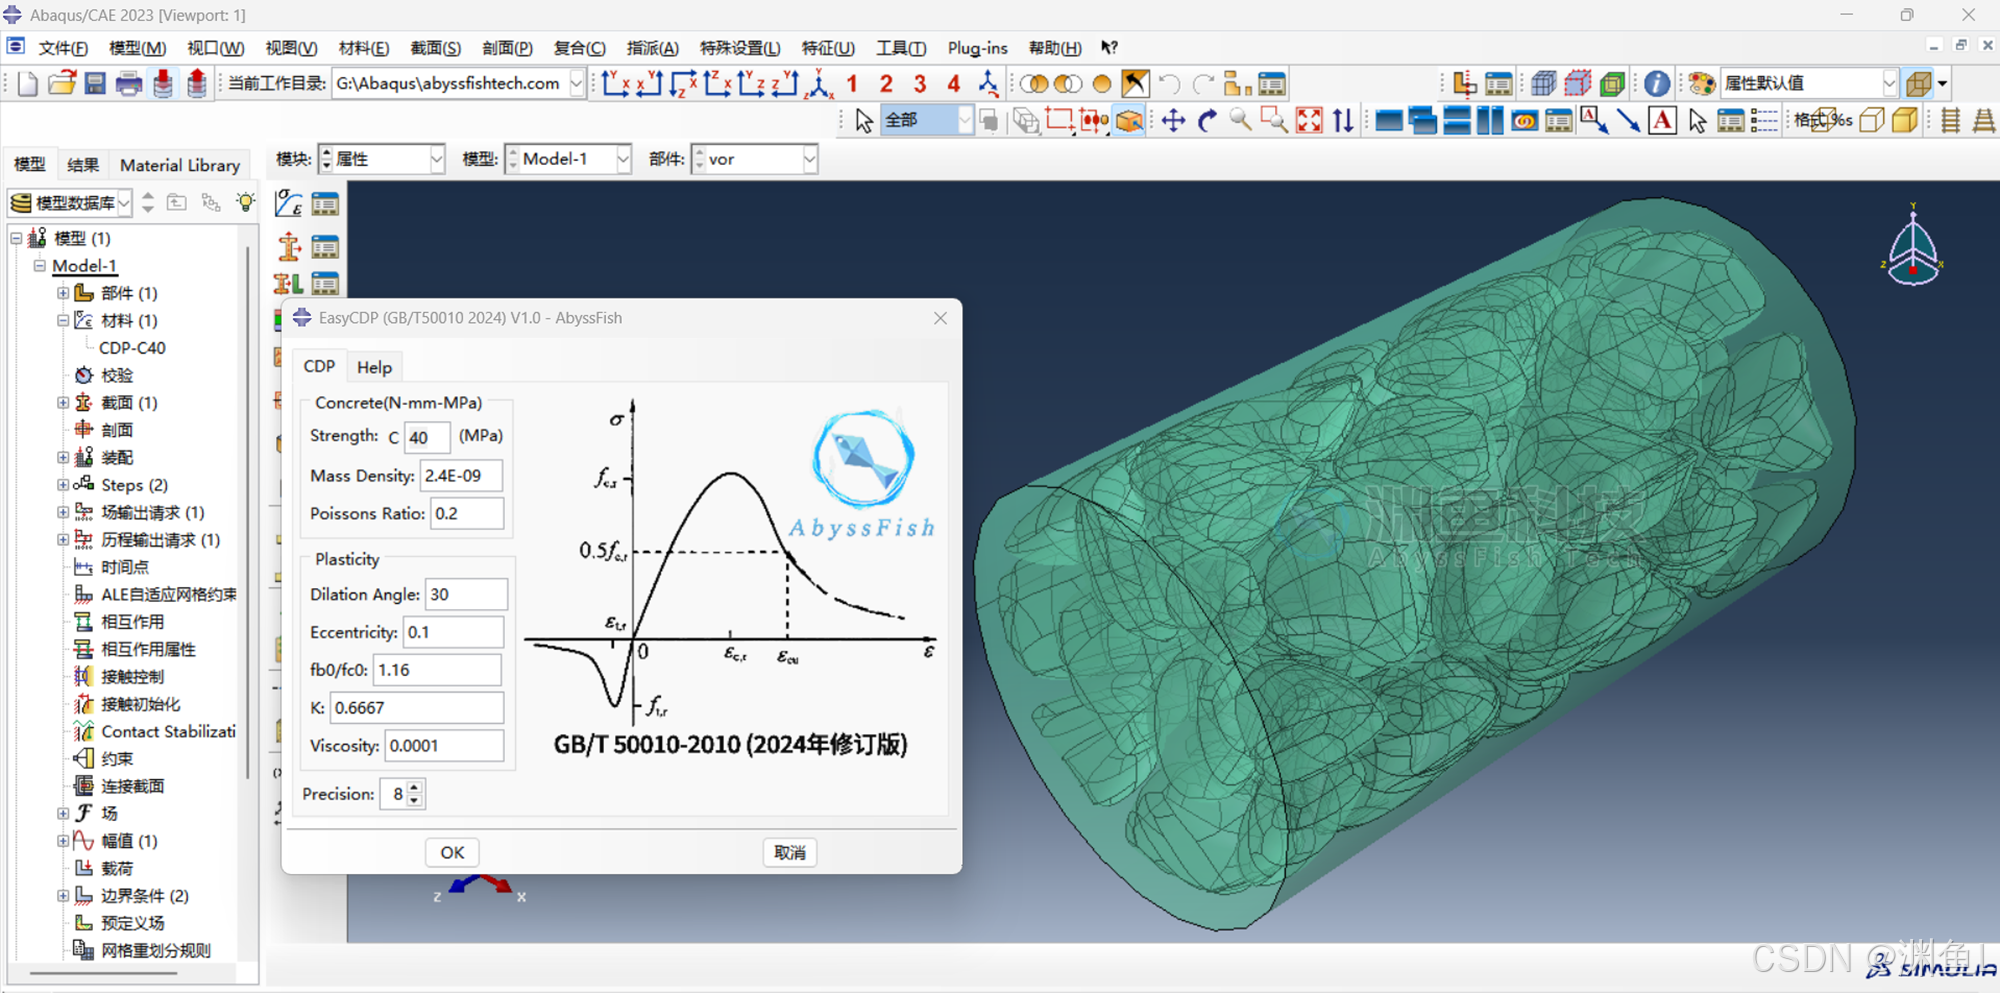Select the box zoom tool
This screenshot has height=993, width=2000.
1274,121
